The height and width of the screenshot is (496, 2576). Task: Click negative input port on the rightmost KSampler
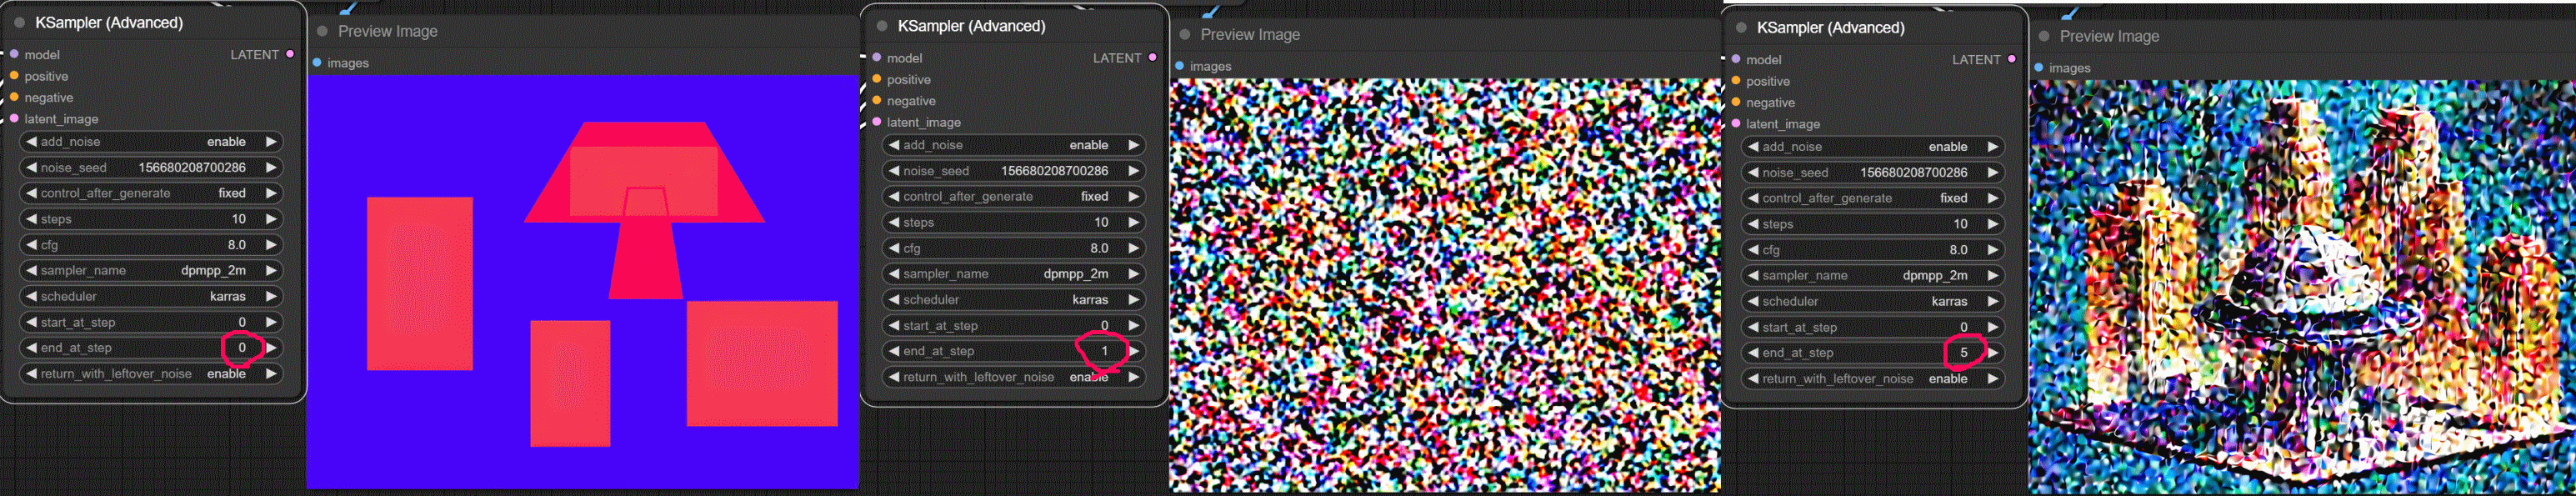(x=1736, y=102)
